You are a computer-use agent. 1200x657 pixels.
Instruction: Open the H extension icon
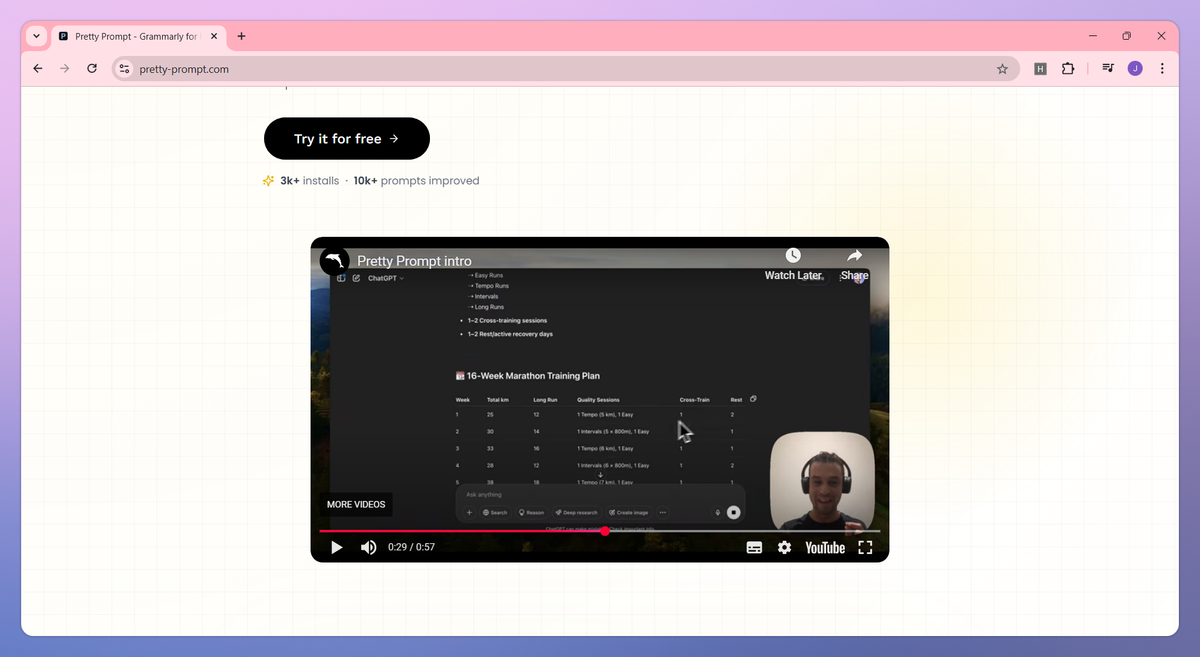pos(1040,69)
